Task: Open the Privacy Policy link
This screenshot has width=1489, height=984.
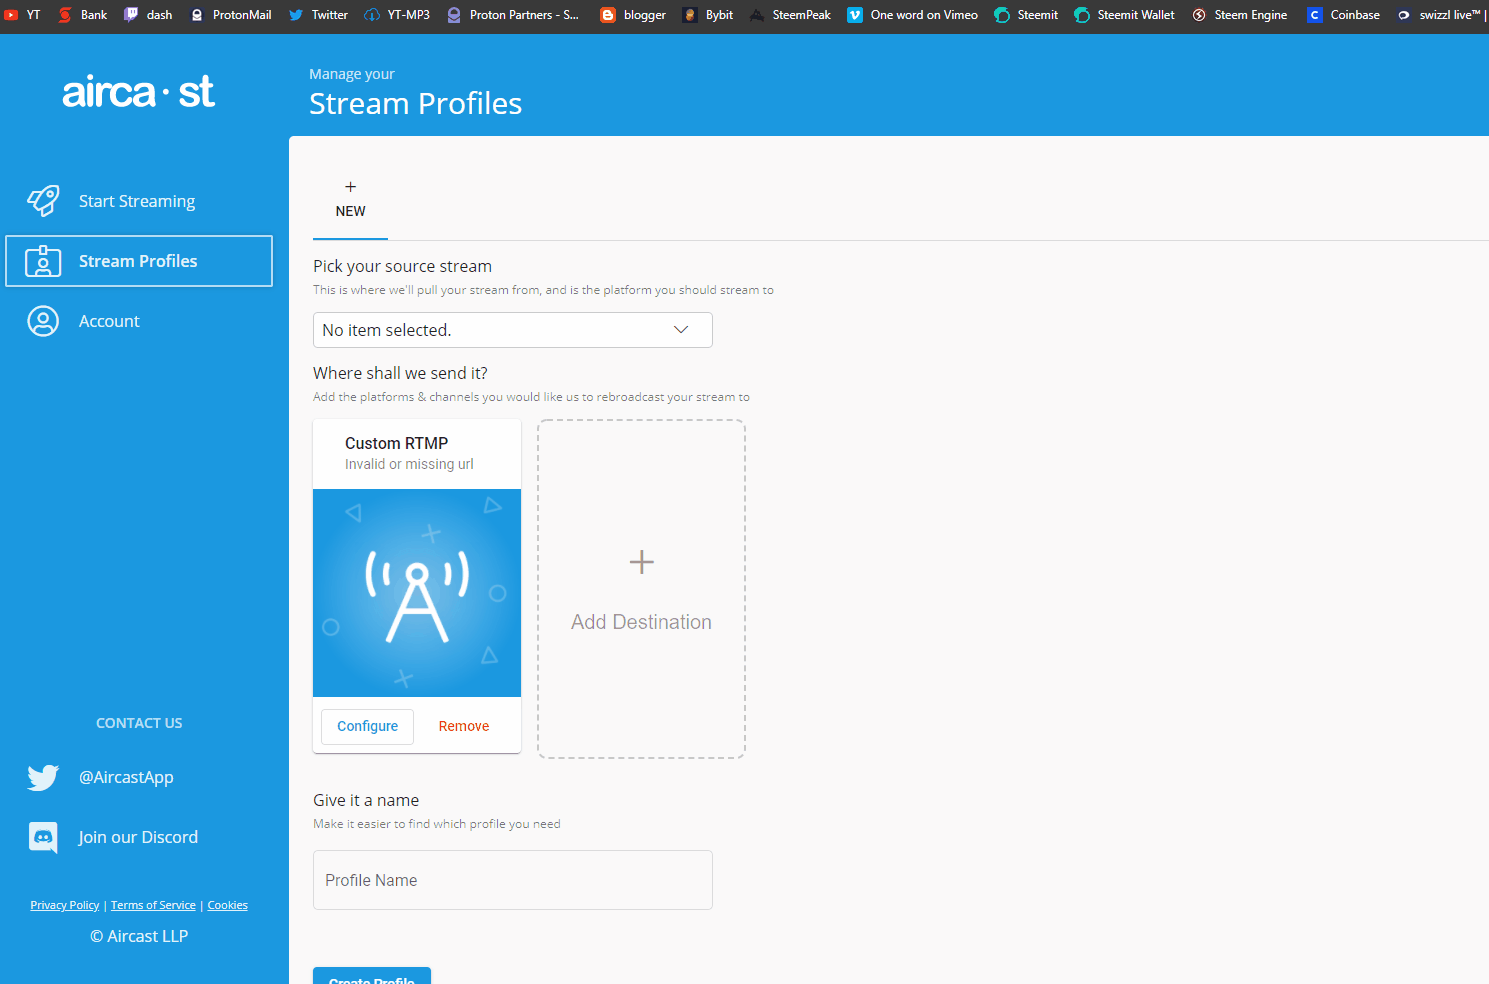Action: click(x=65, y=905)
